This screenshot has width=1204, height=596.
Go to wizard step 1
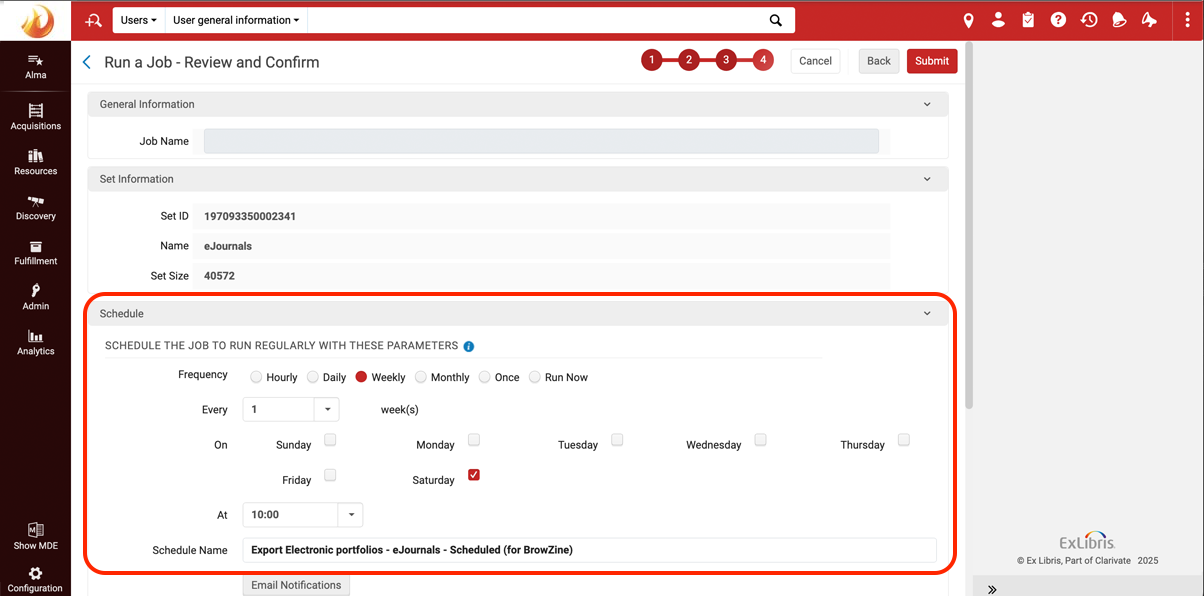tap(651, 61)
